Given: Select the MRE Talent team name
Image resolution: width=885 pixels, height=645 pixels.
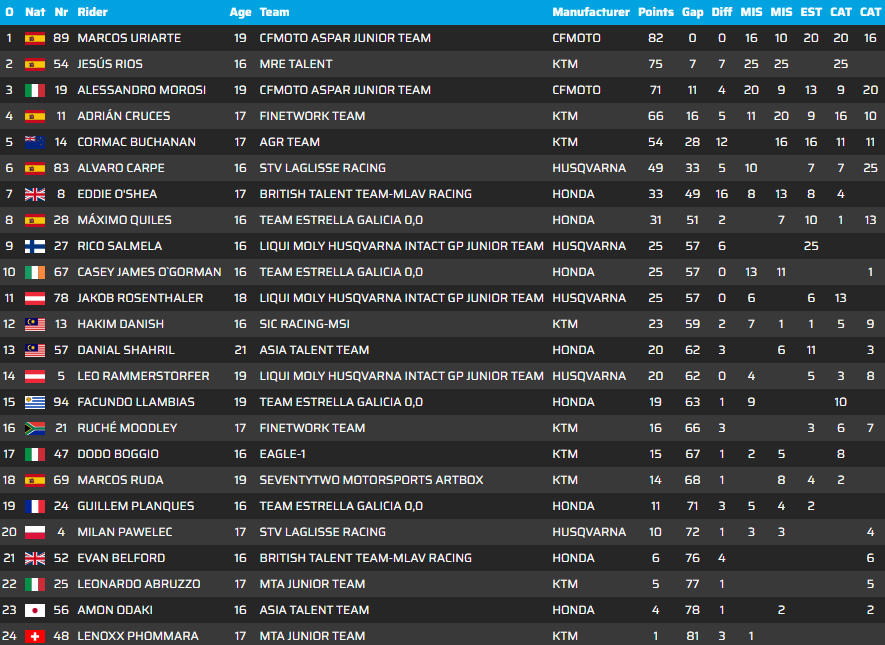Looking at the screenshot, I should tap(298, 64).
